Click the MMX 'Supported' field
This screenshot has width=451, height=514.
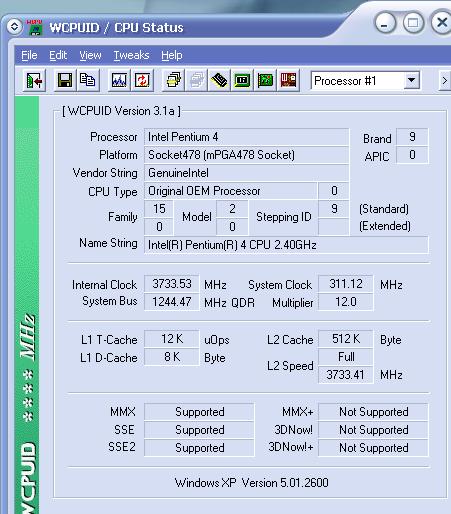(199, 412)
